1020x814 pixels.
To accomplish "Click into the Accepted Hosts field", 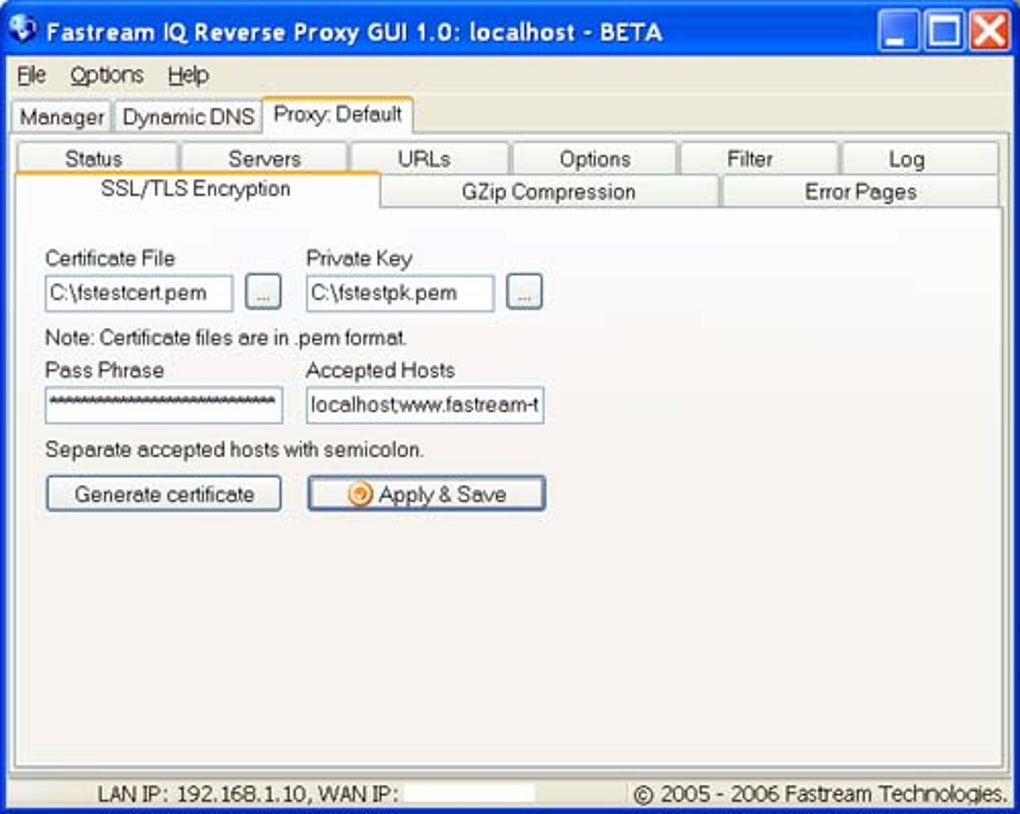I will pyautogui.click(x=425, y=405).
